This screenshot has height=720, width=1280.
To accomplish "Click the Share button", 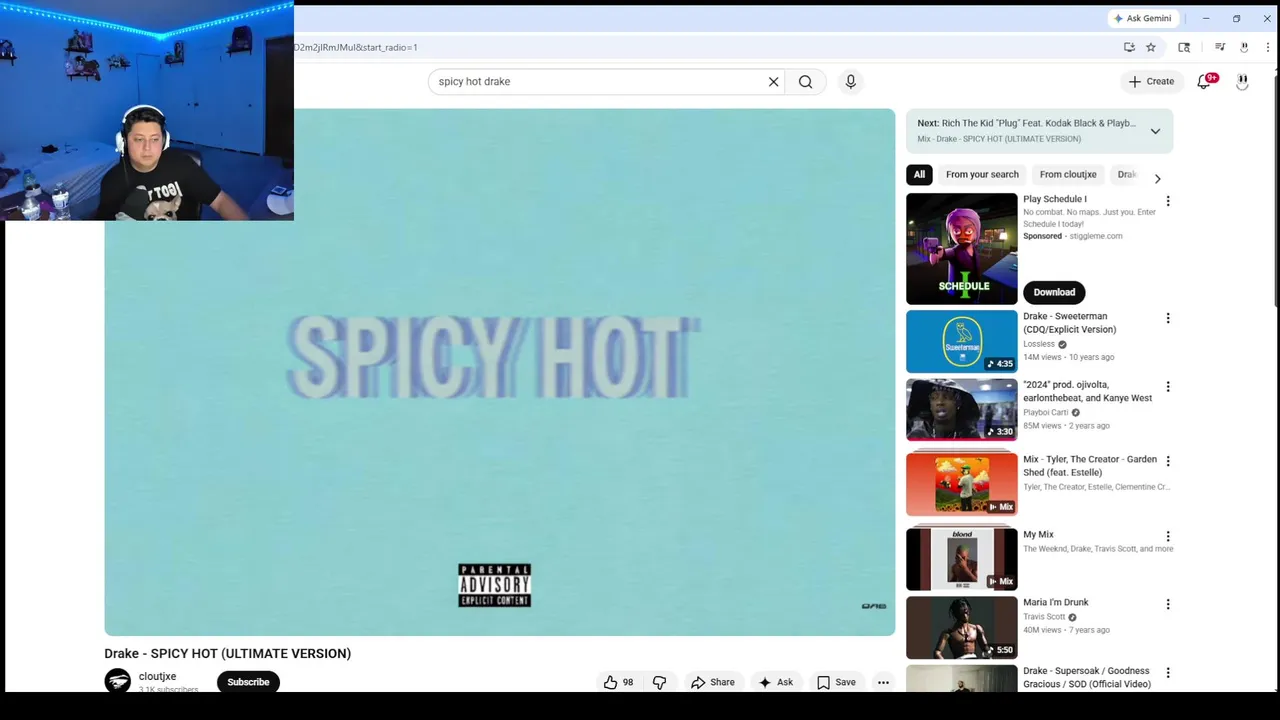I will pos(713,682).
